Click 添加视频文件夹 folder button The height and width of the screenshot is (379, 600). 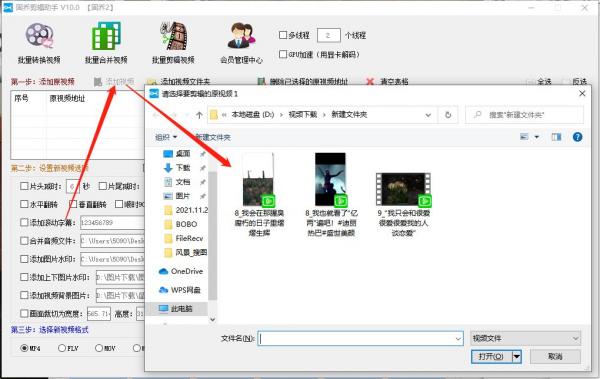click(x=179, y=81)
